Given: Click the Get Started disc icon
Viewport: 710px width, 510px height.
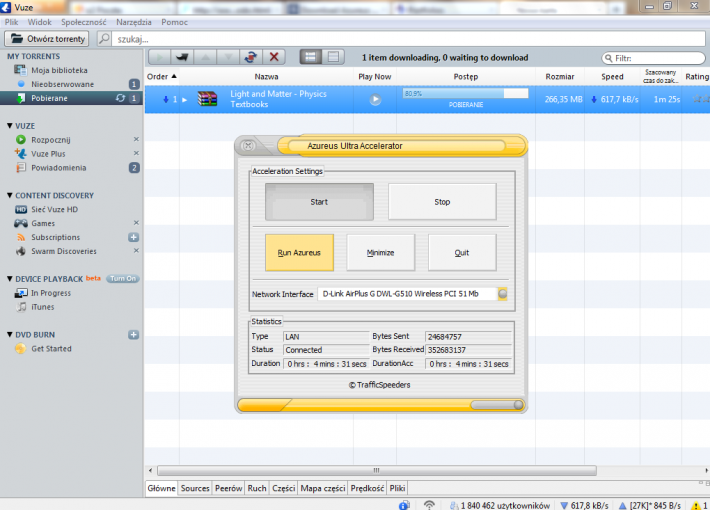Looking at the screenshot, I should 20,349.
